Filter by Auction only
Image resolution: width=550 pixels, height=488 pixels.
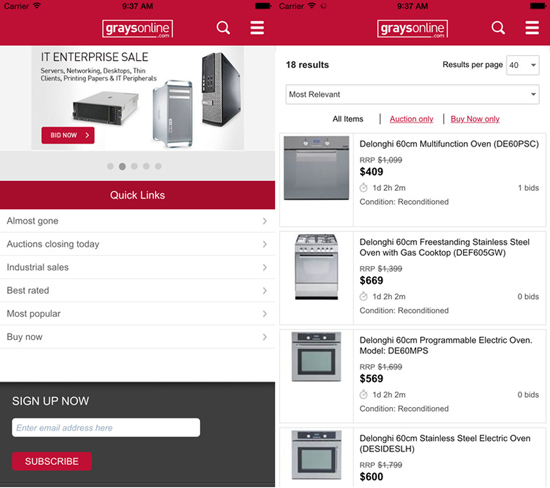(411, 119)
